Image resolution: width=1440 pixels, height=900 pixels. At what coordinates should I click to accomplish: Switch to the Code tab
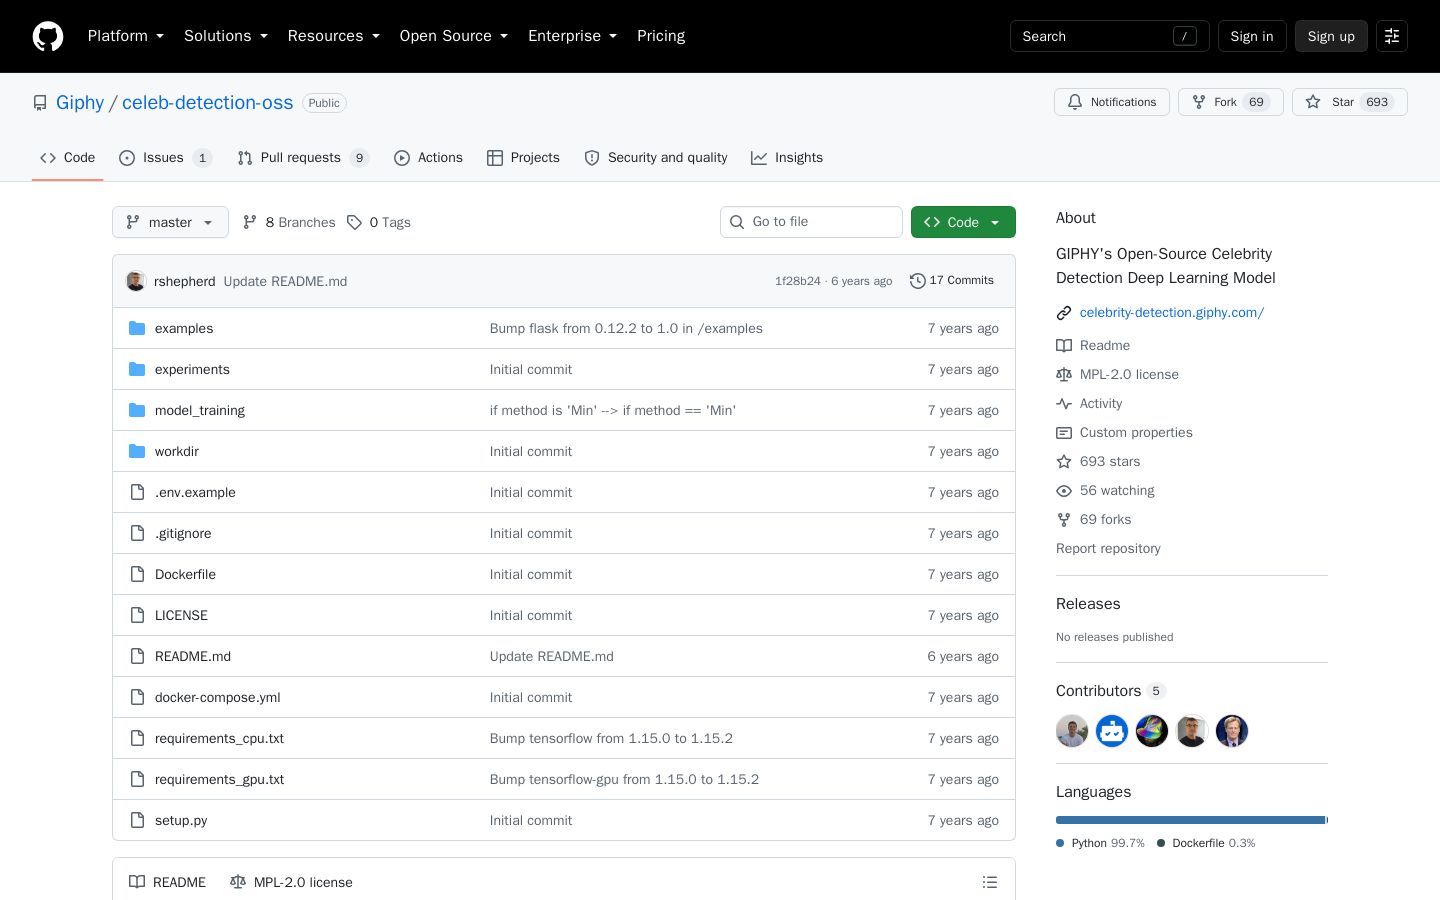(68, 158)
